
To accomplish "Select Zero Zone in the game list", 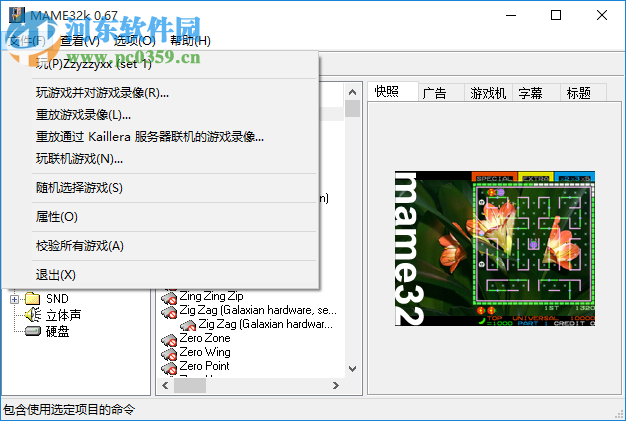I will [205, 338].
